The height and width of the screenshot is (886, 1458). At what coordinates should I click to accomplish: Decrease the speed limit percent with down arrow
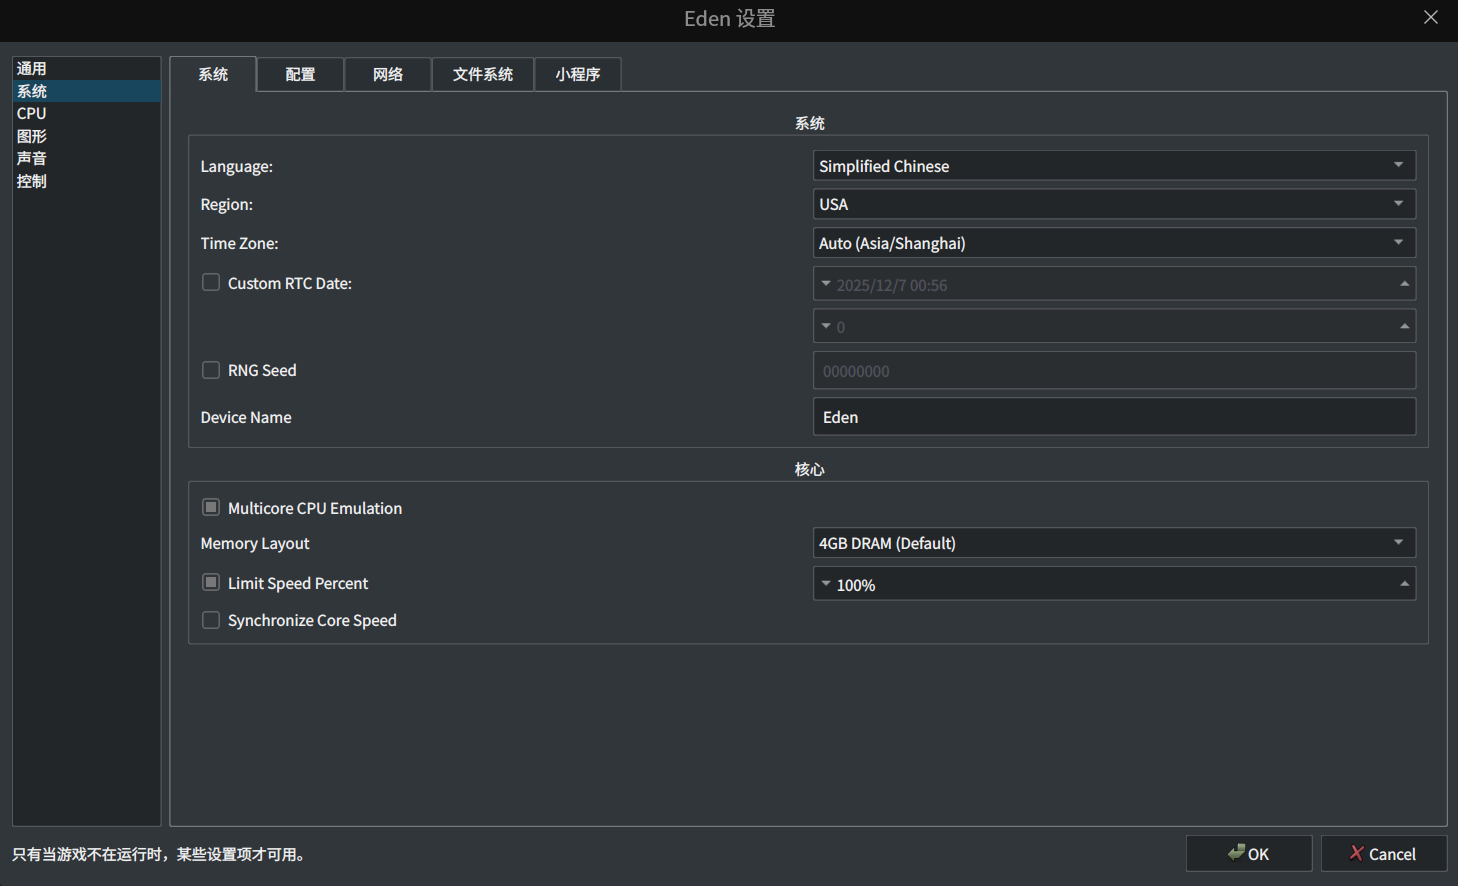(826, 584)
